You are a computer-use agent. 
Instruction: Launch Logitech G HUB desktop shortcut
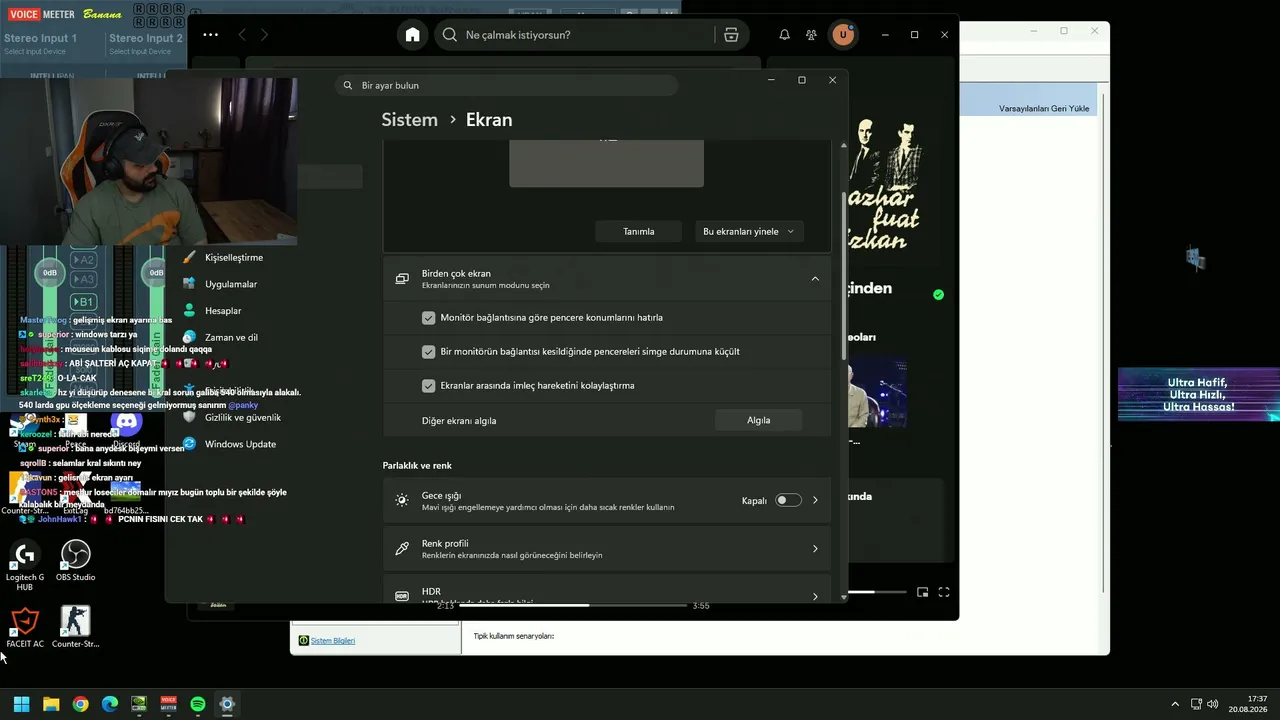point(25,566)
